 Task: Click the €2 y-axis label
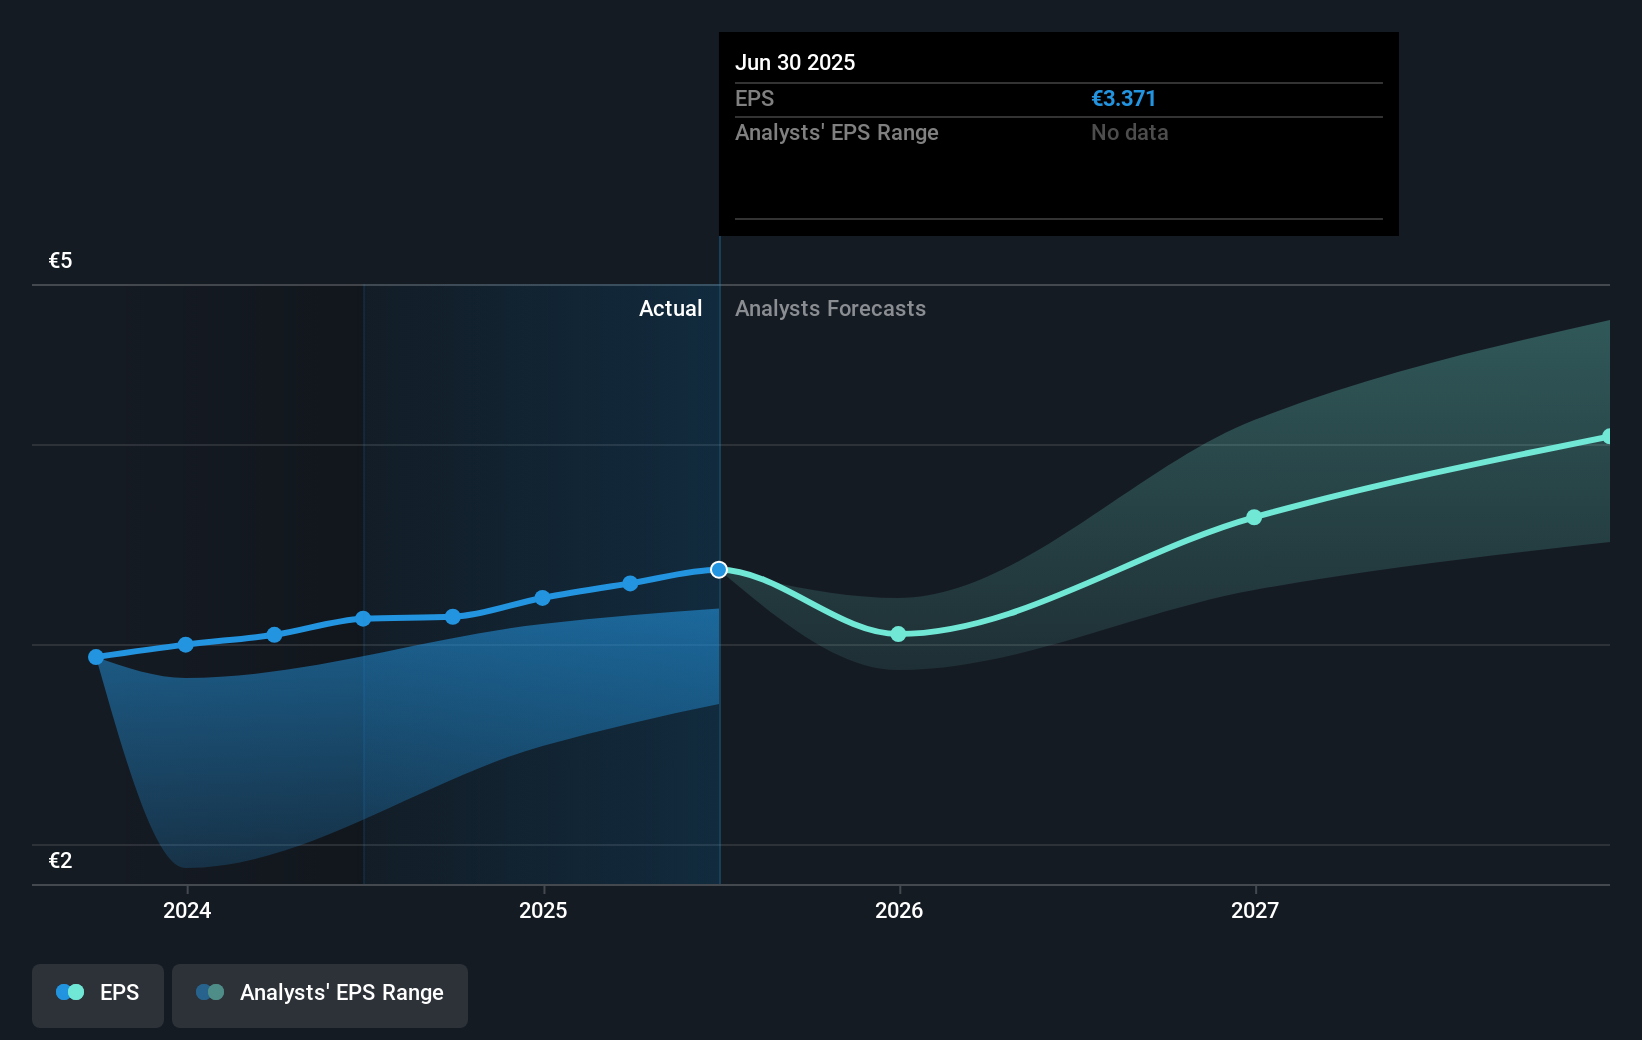tap(61, 861)
